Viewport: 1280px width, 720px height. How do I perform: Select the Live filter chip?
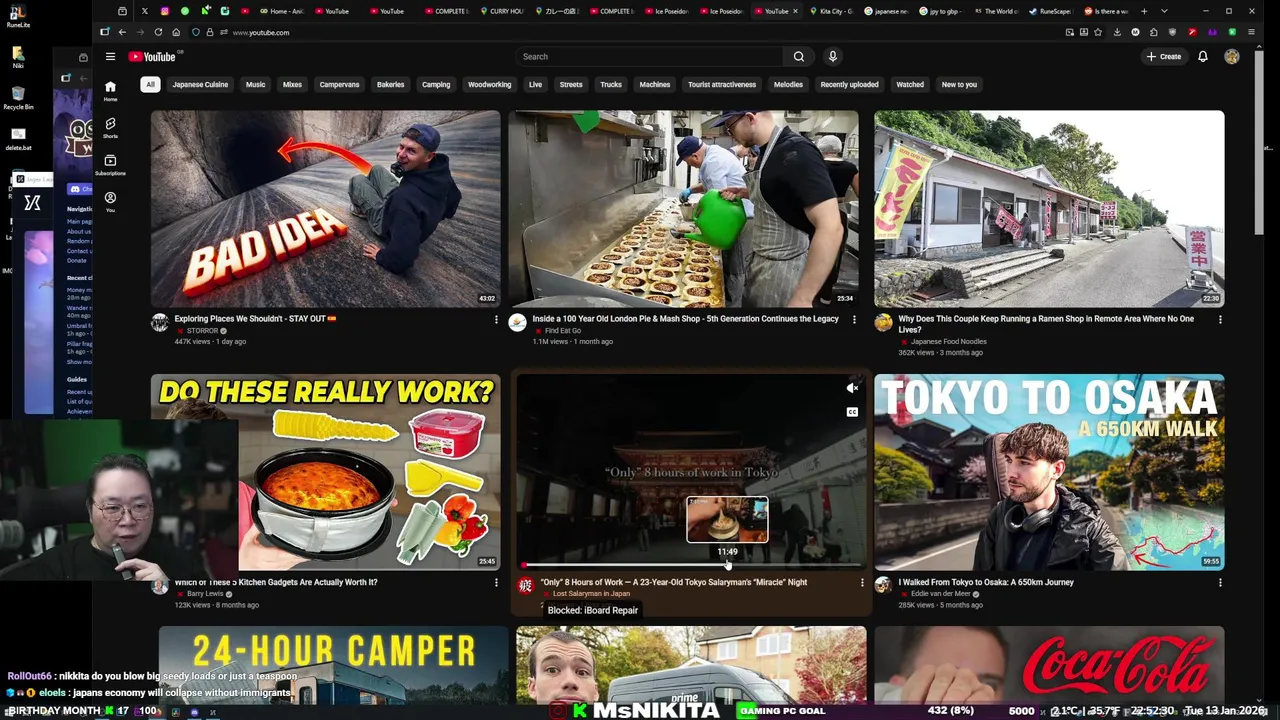point(535,85)
